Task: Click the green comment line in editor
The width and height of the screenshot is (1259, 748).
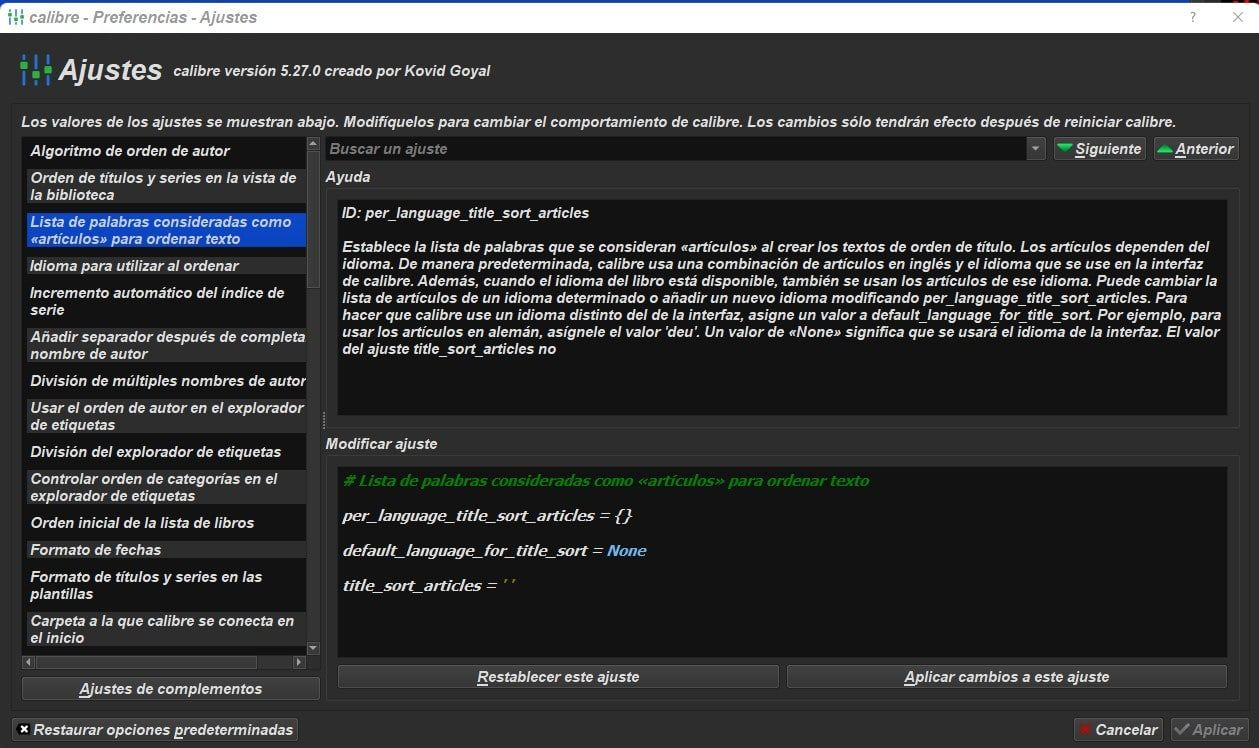Action: coord(606,481)
